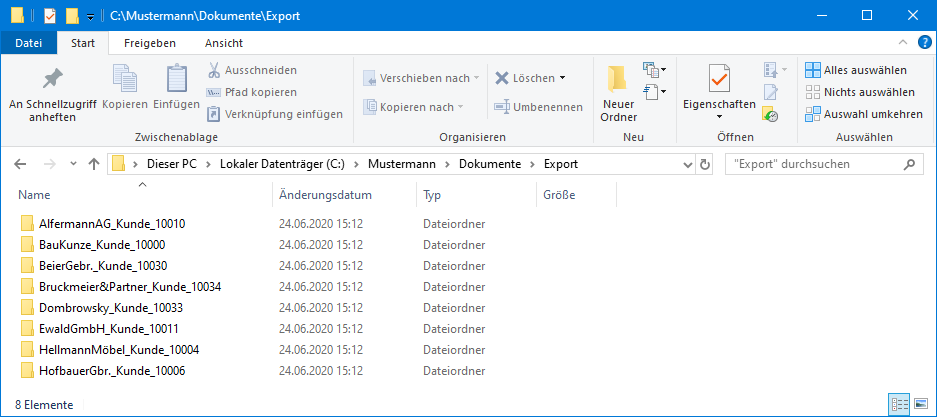Viewport: 937px width, 417px height.
Task: Jump to Dokumente in the breadcrumb
Action: [x=490, y=164]
